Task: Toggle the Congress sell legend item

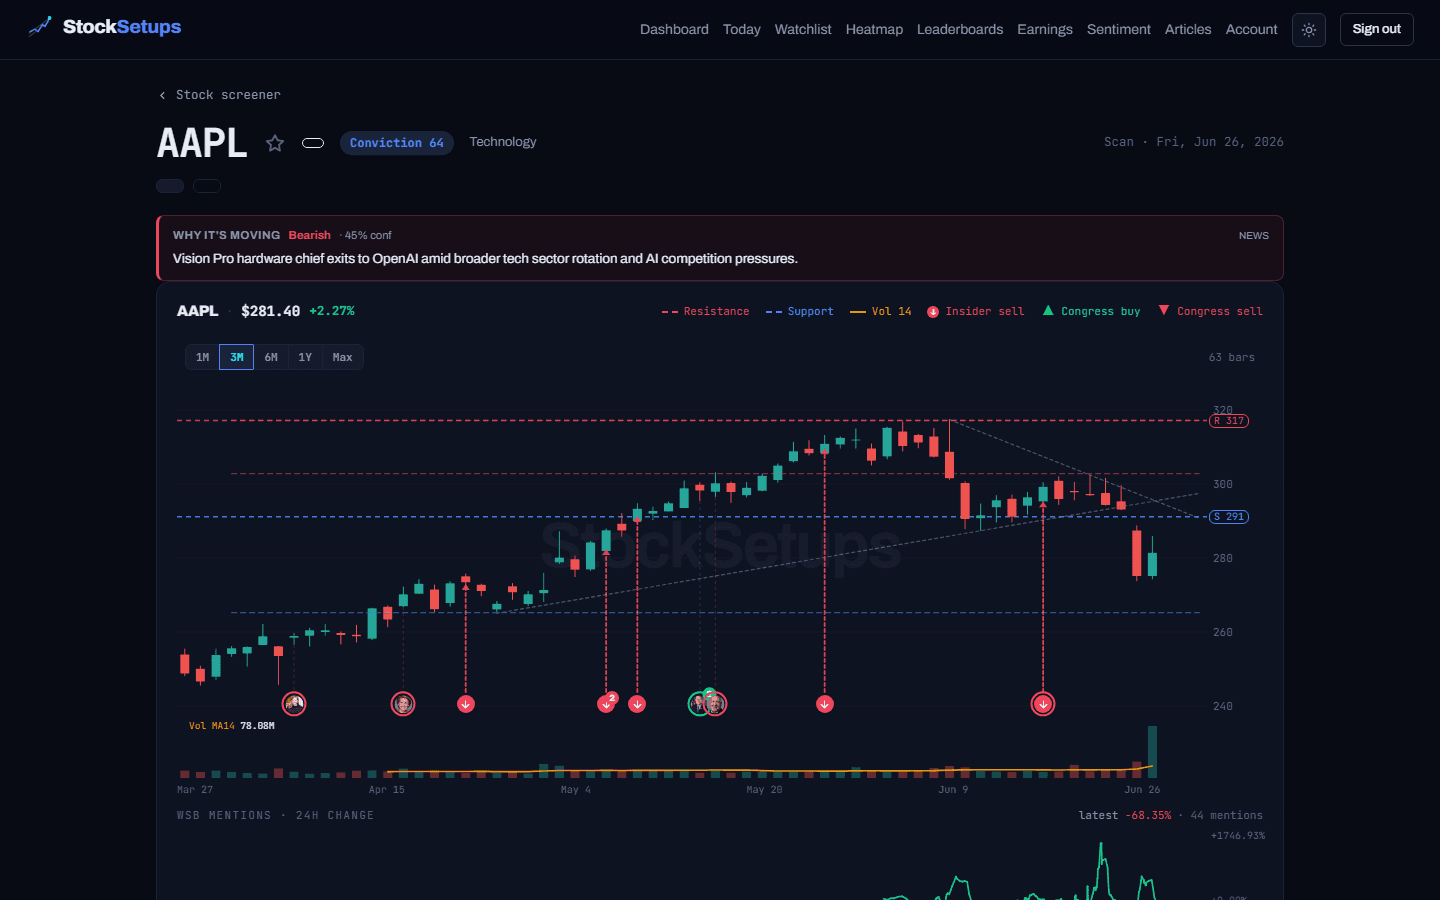Action: 1211,312
